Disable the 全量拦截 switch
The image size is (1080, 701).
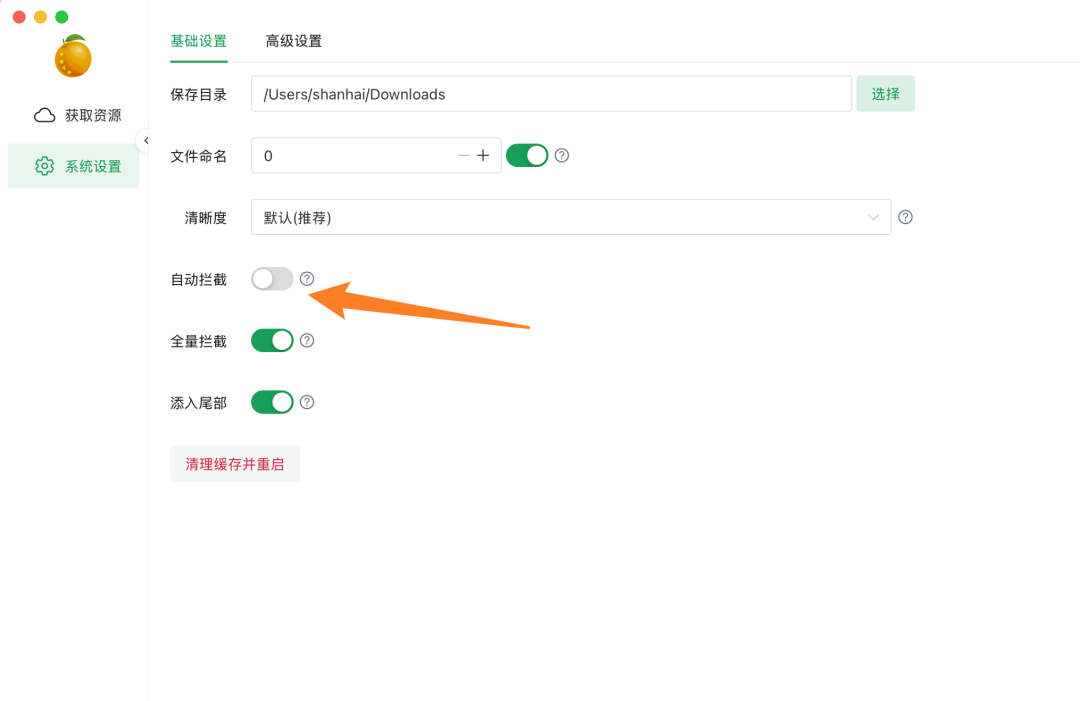click(272, 340)
